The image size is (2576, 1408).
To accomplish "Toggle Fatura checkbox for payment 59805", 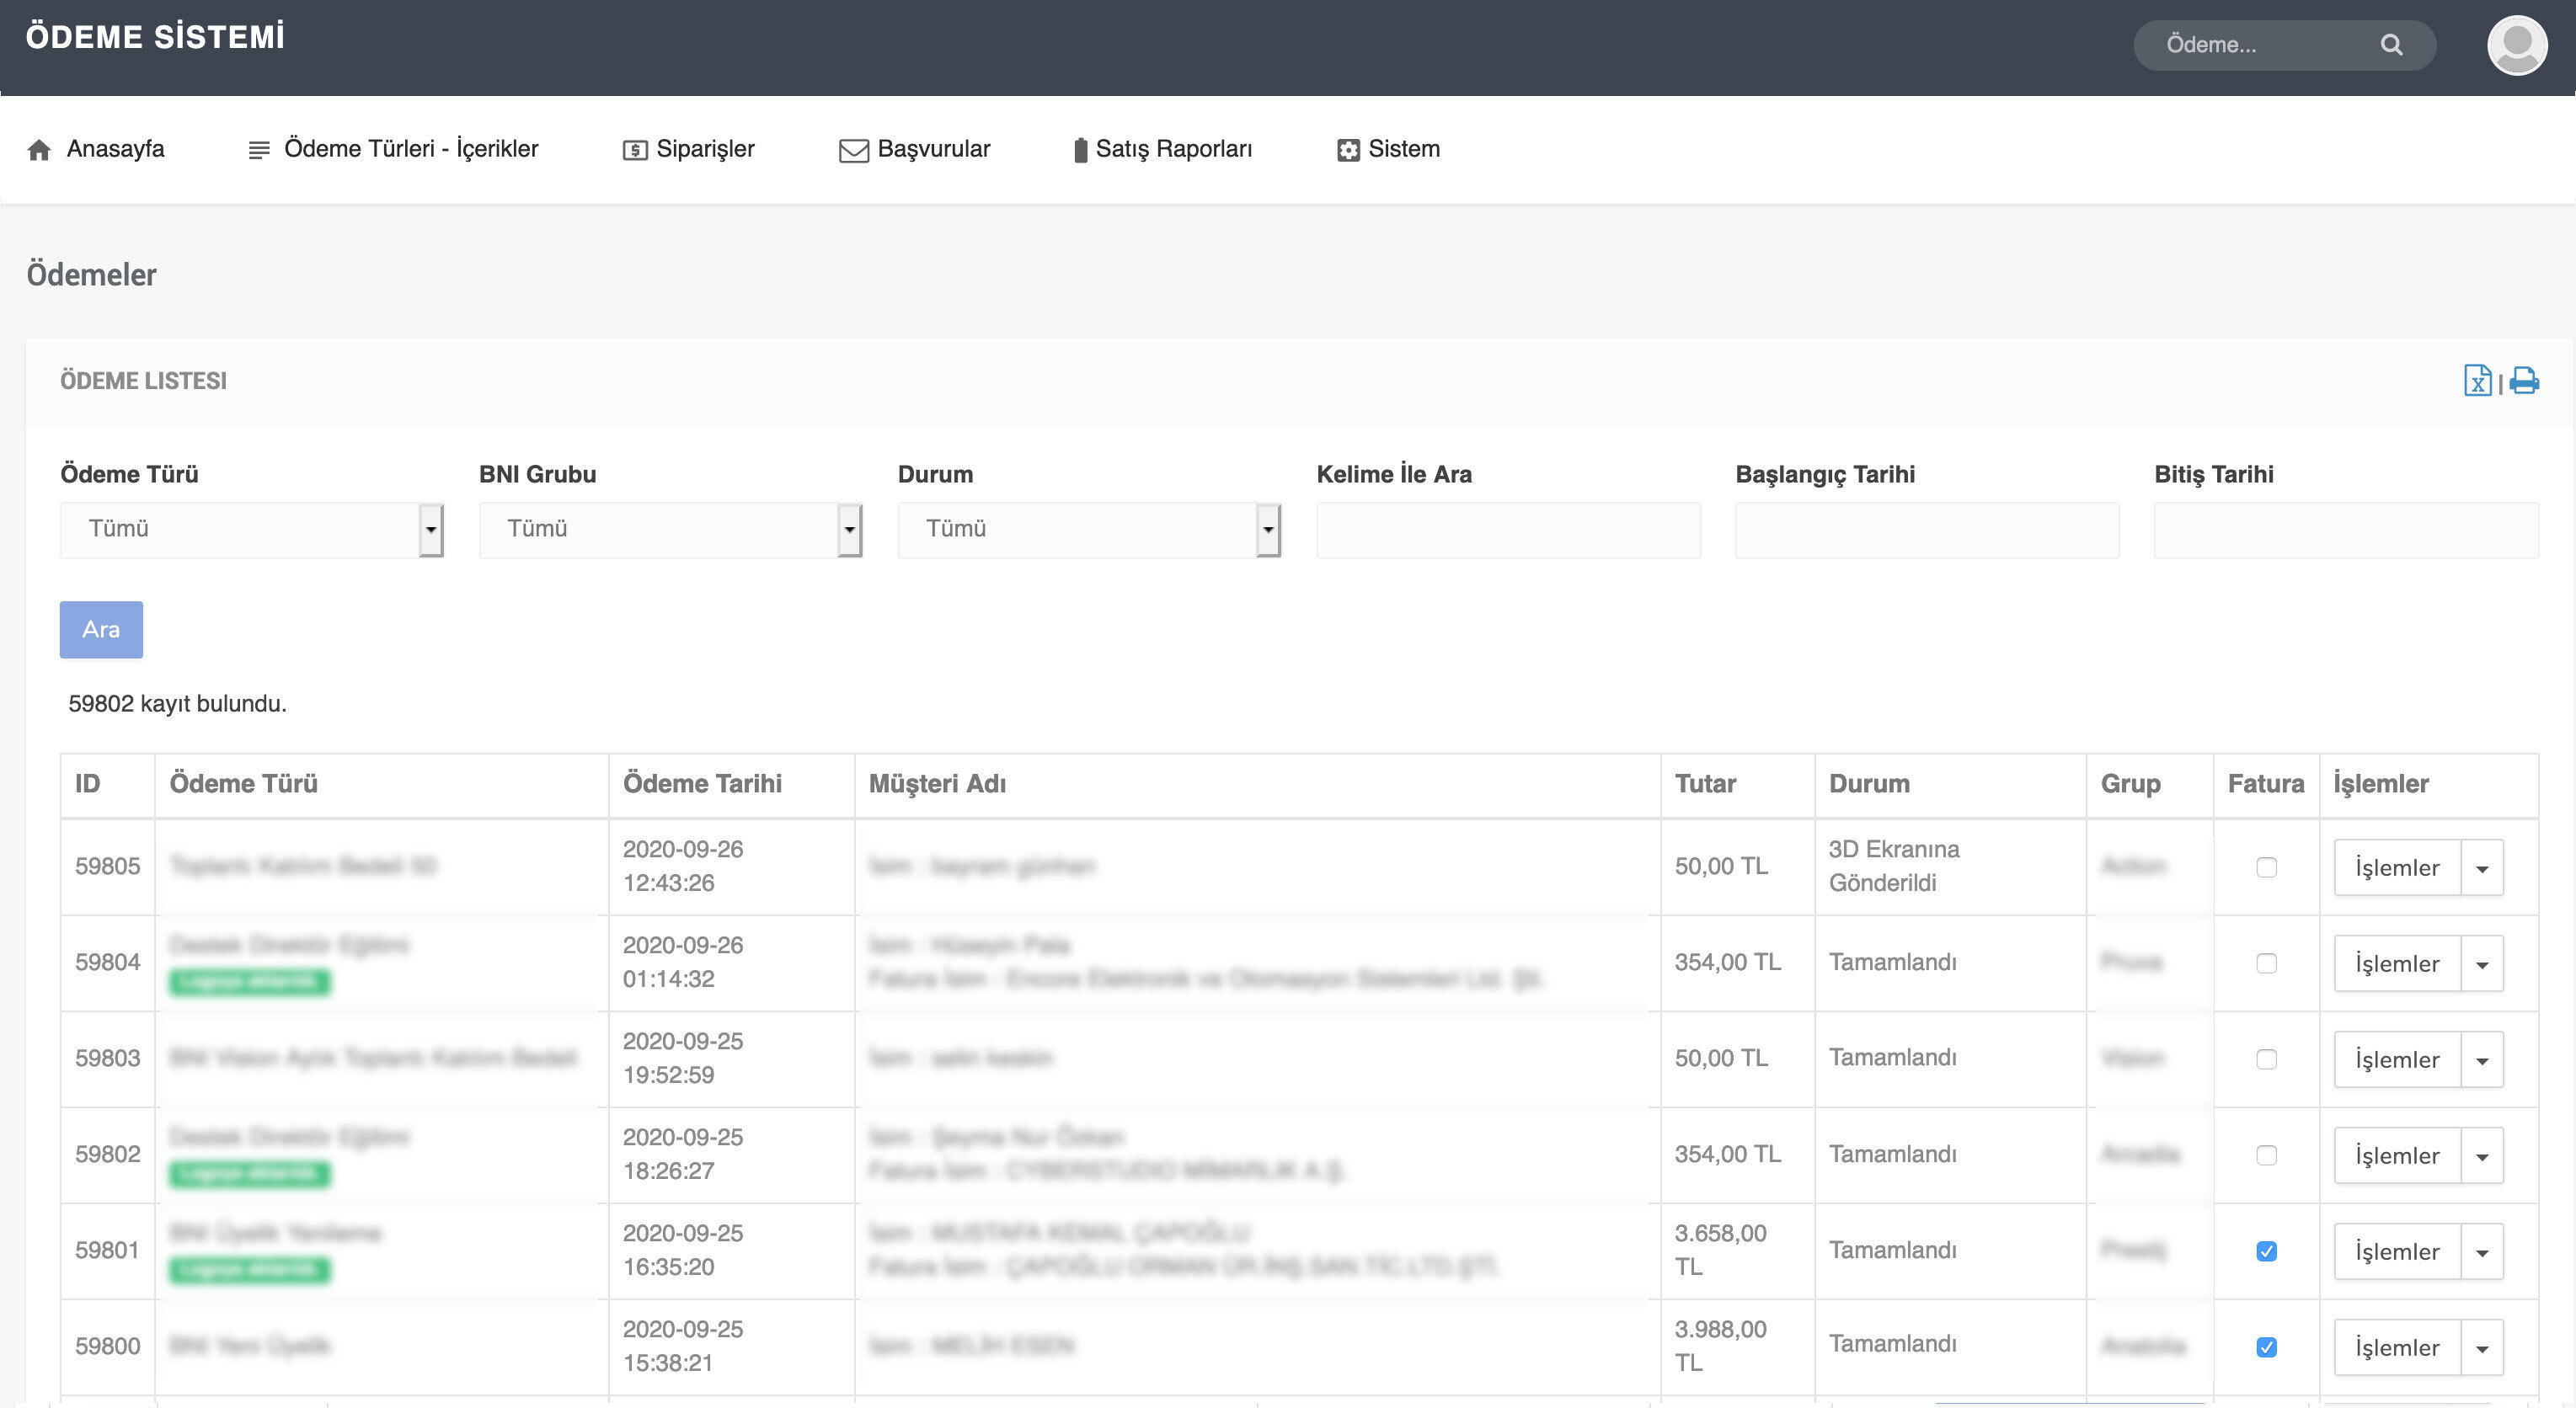I will (x=2266, y=867).
